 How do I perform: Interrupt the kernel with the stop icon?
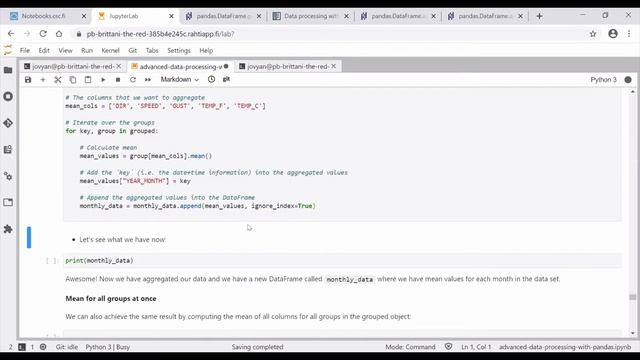[118, 80]
